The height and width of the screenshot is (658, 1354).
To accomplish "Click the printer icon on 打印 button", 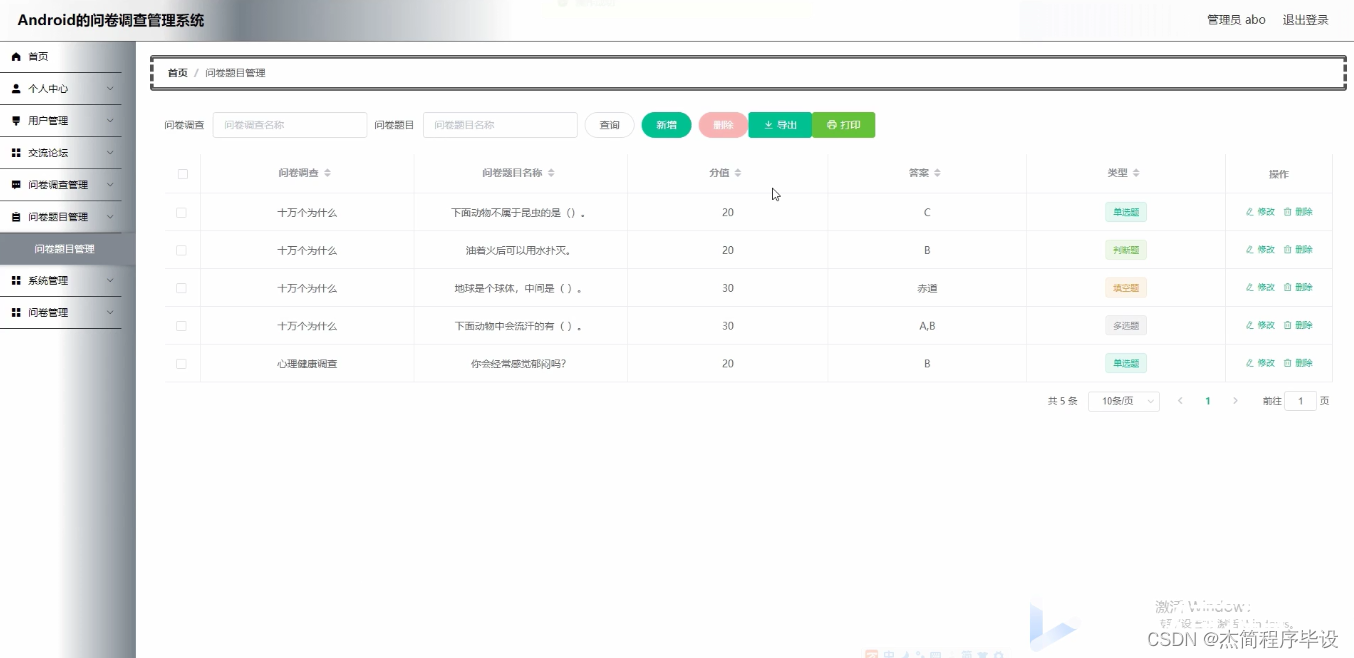I will point(831,125).
